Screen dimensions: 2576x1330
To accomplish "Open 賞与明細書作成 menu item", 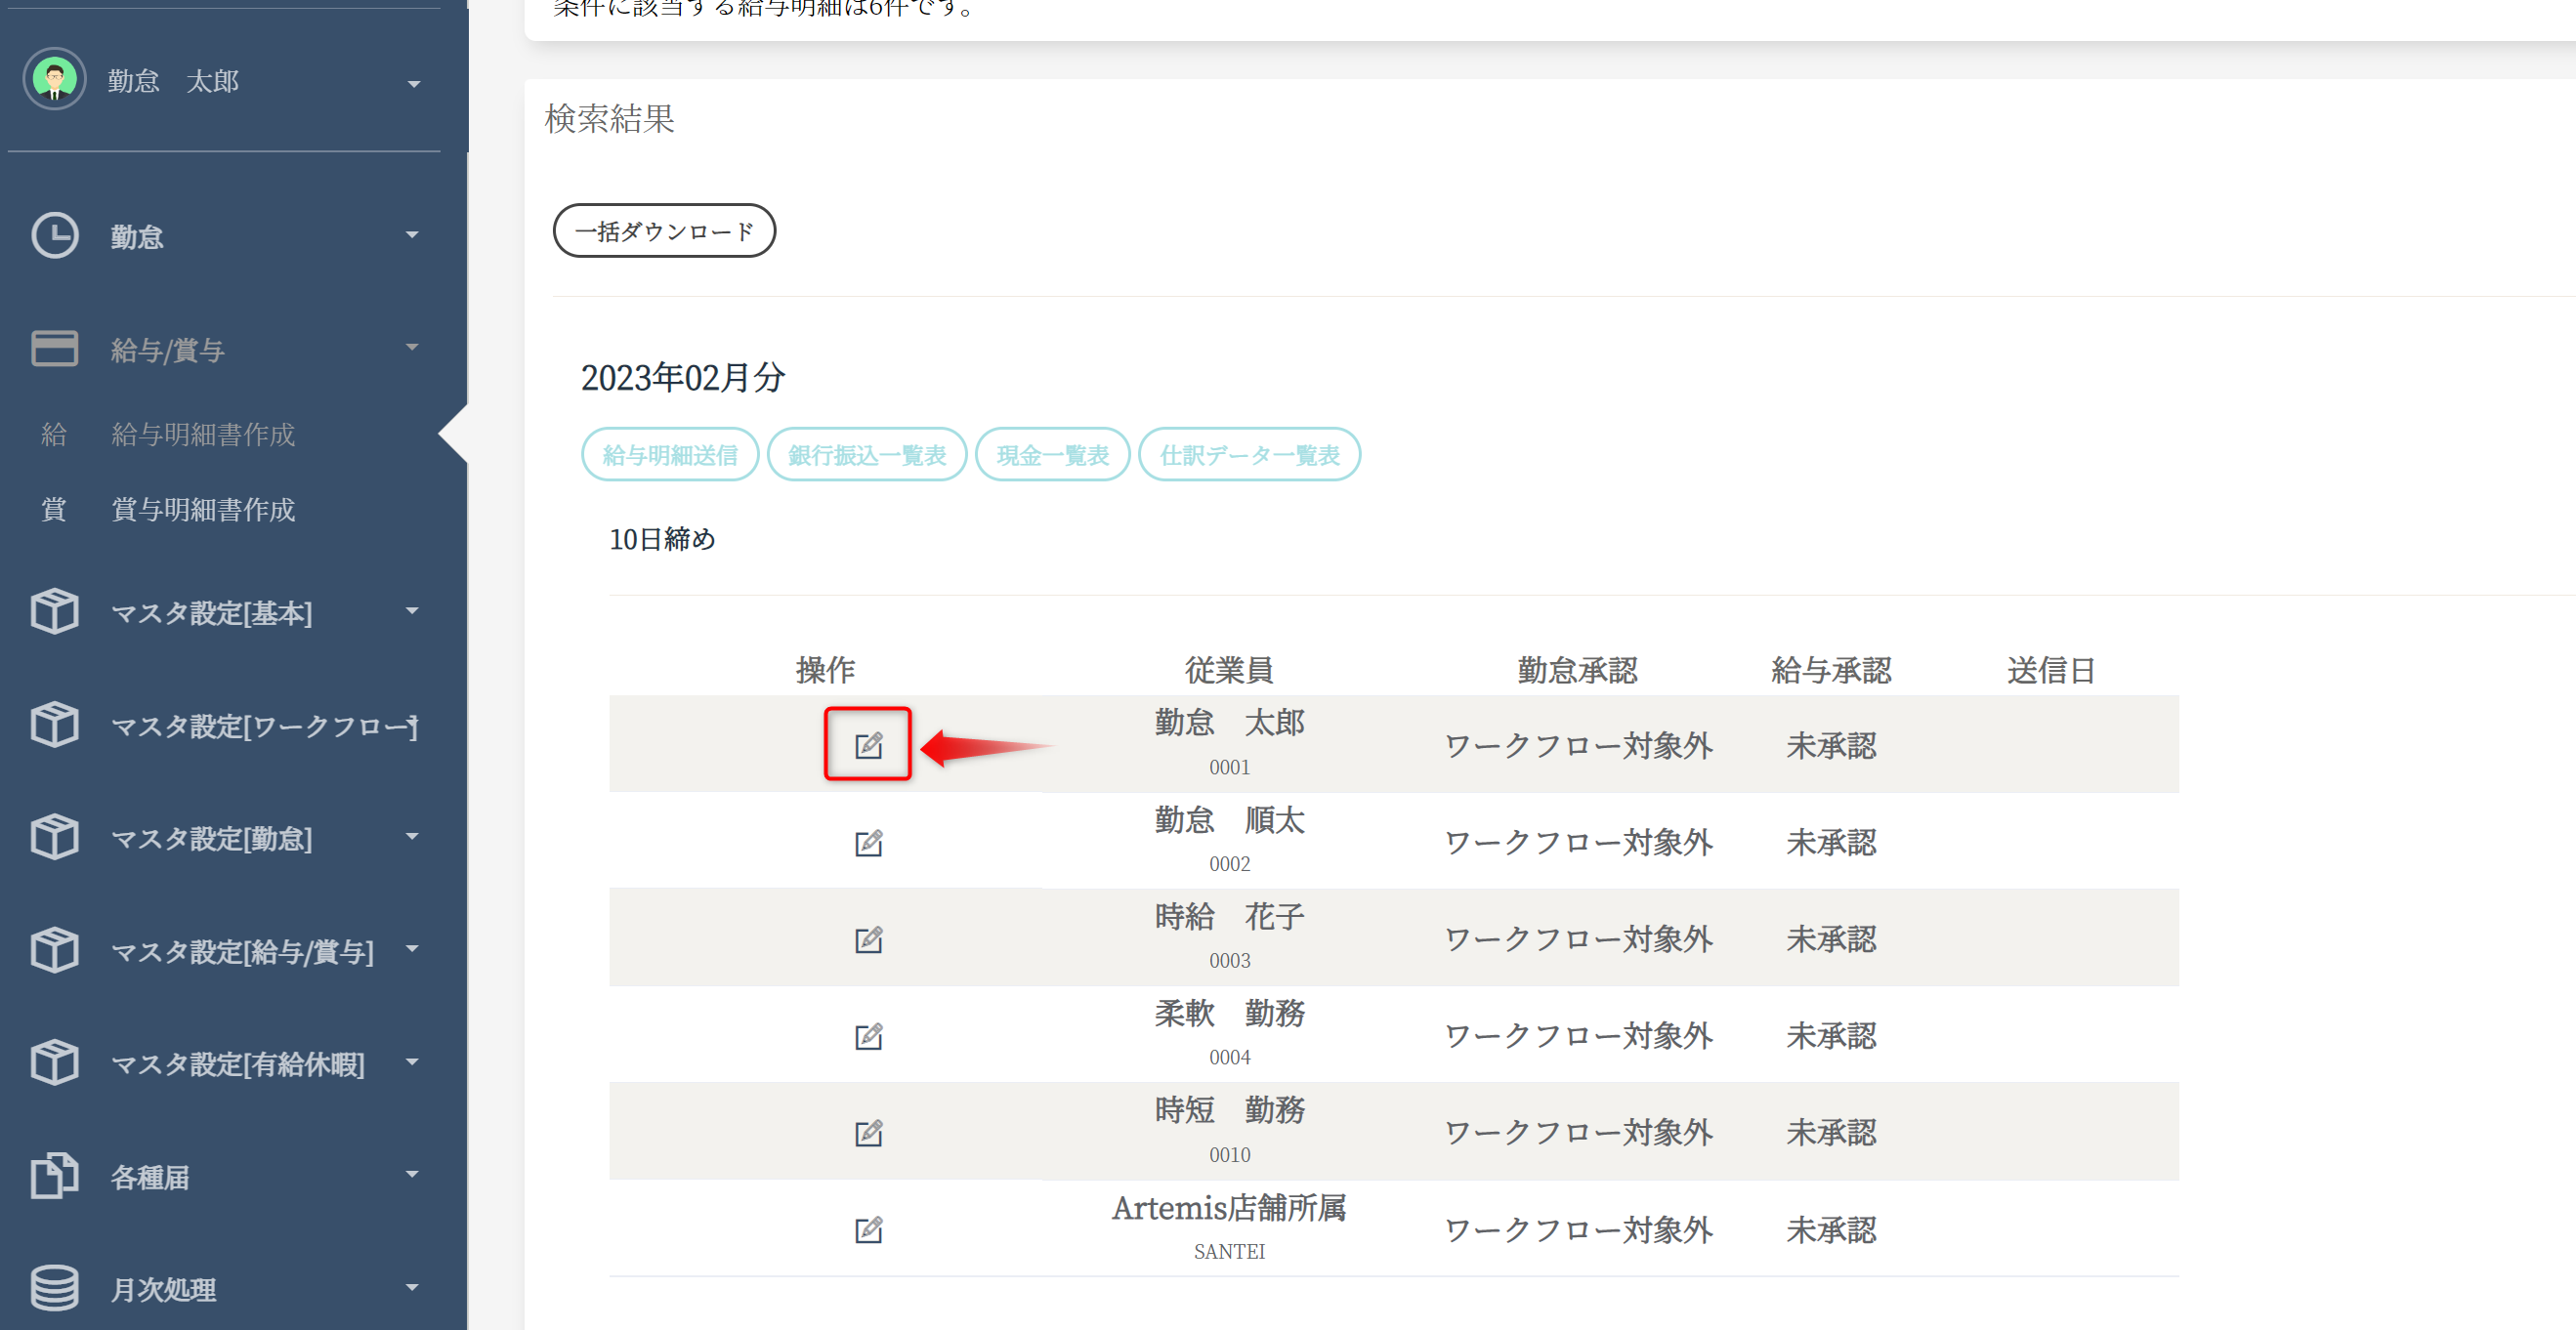I will (203, 510).
